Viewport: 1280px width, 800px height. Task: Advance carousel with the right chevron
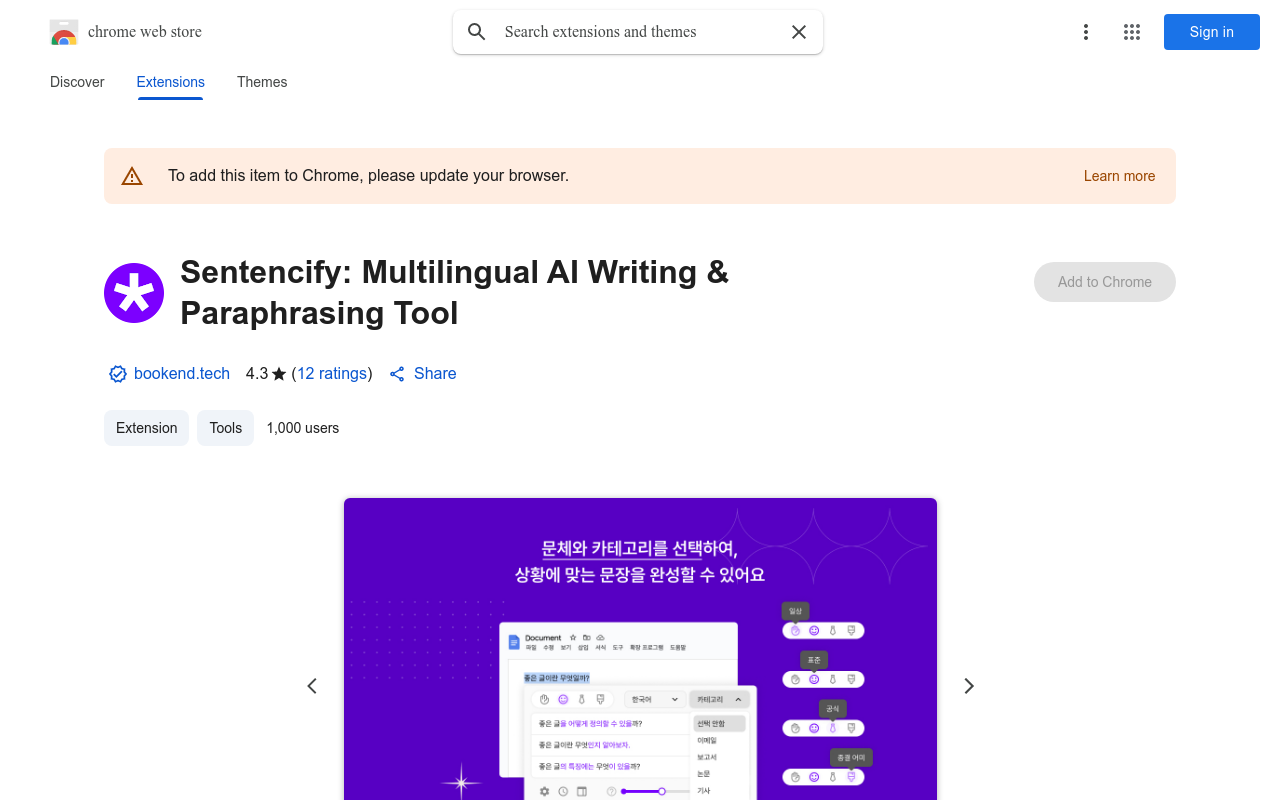coord(968,686)
